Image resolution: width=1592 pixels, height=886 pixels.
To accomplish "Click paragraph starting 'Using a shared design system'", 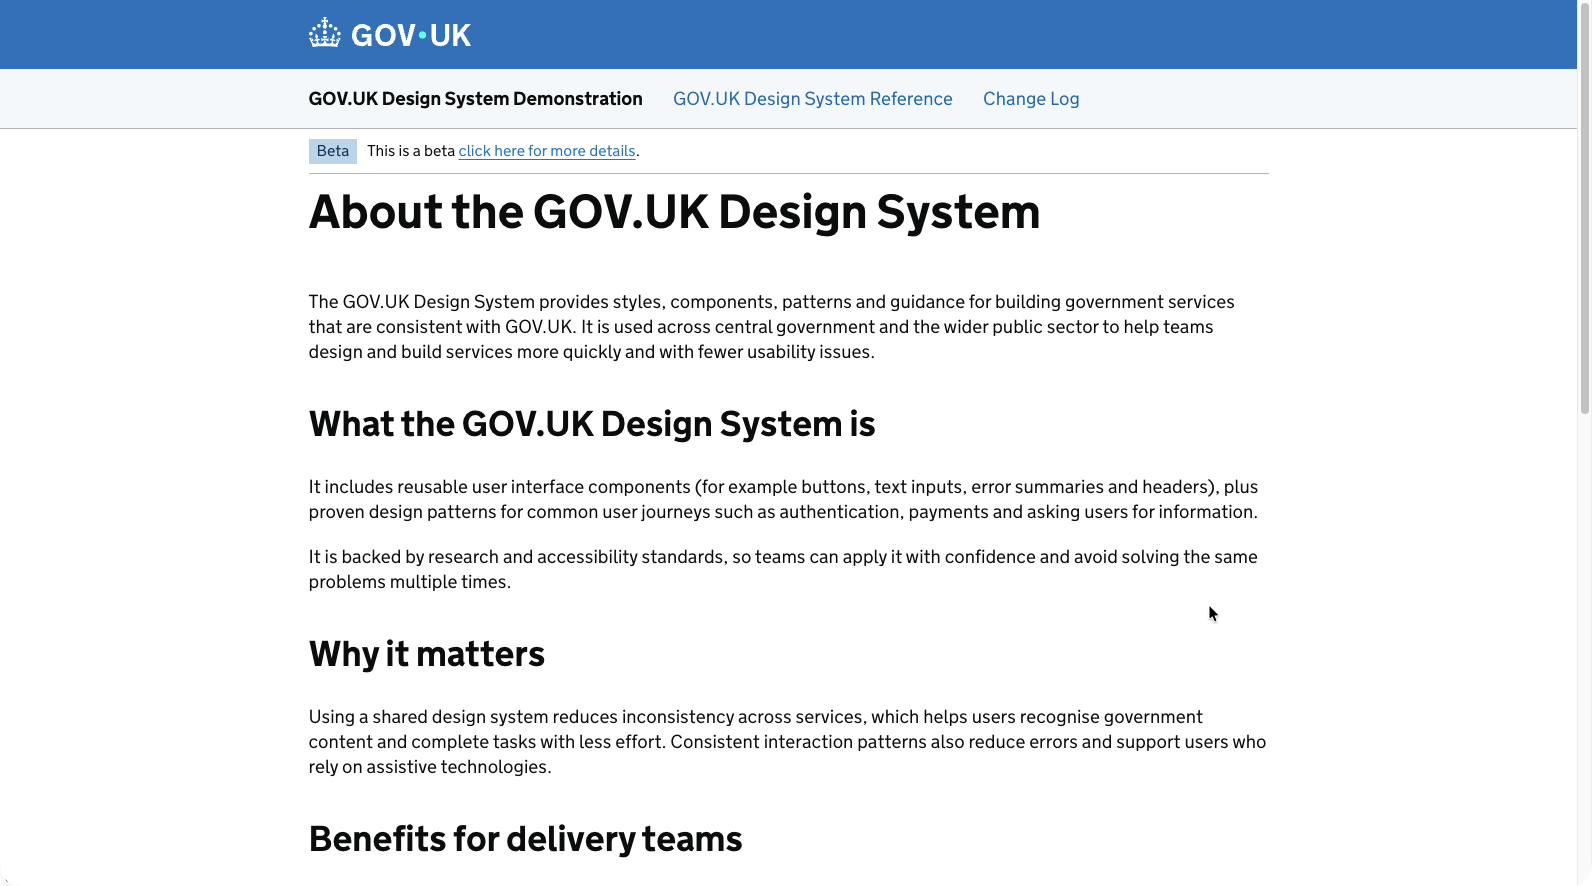I will point(786,742).
